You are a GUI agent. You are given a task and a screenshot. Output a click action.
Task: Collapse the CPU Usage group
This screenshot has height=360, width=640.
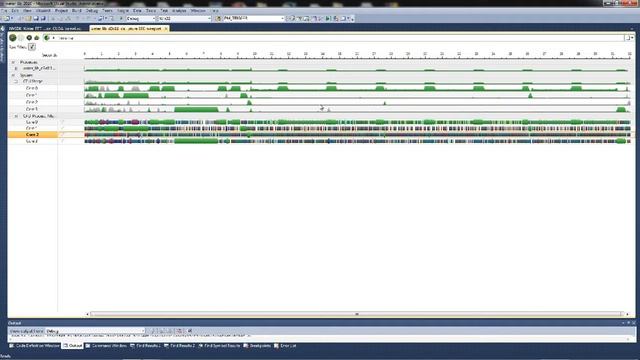(16, 81)
